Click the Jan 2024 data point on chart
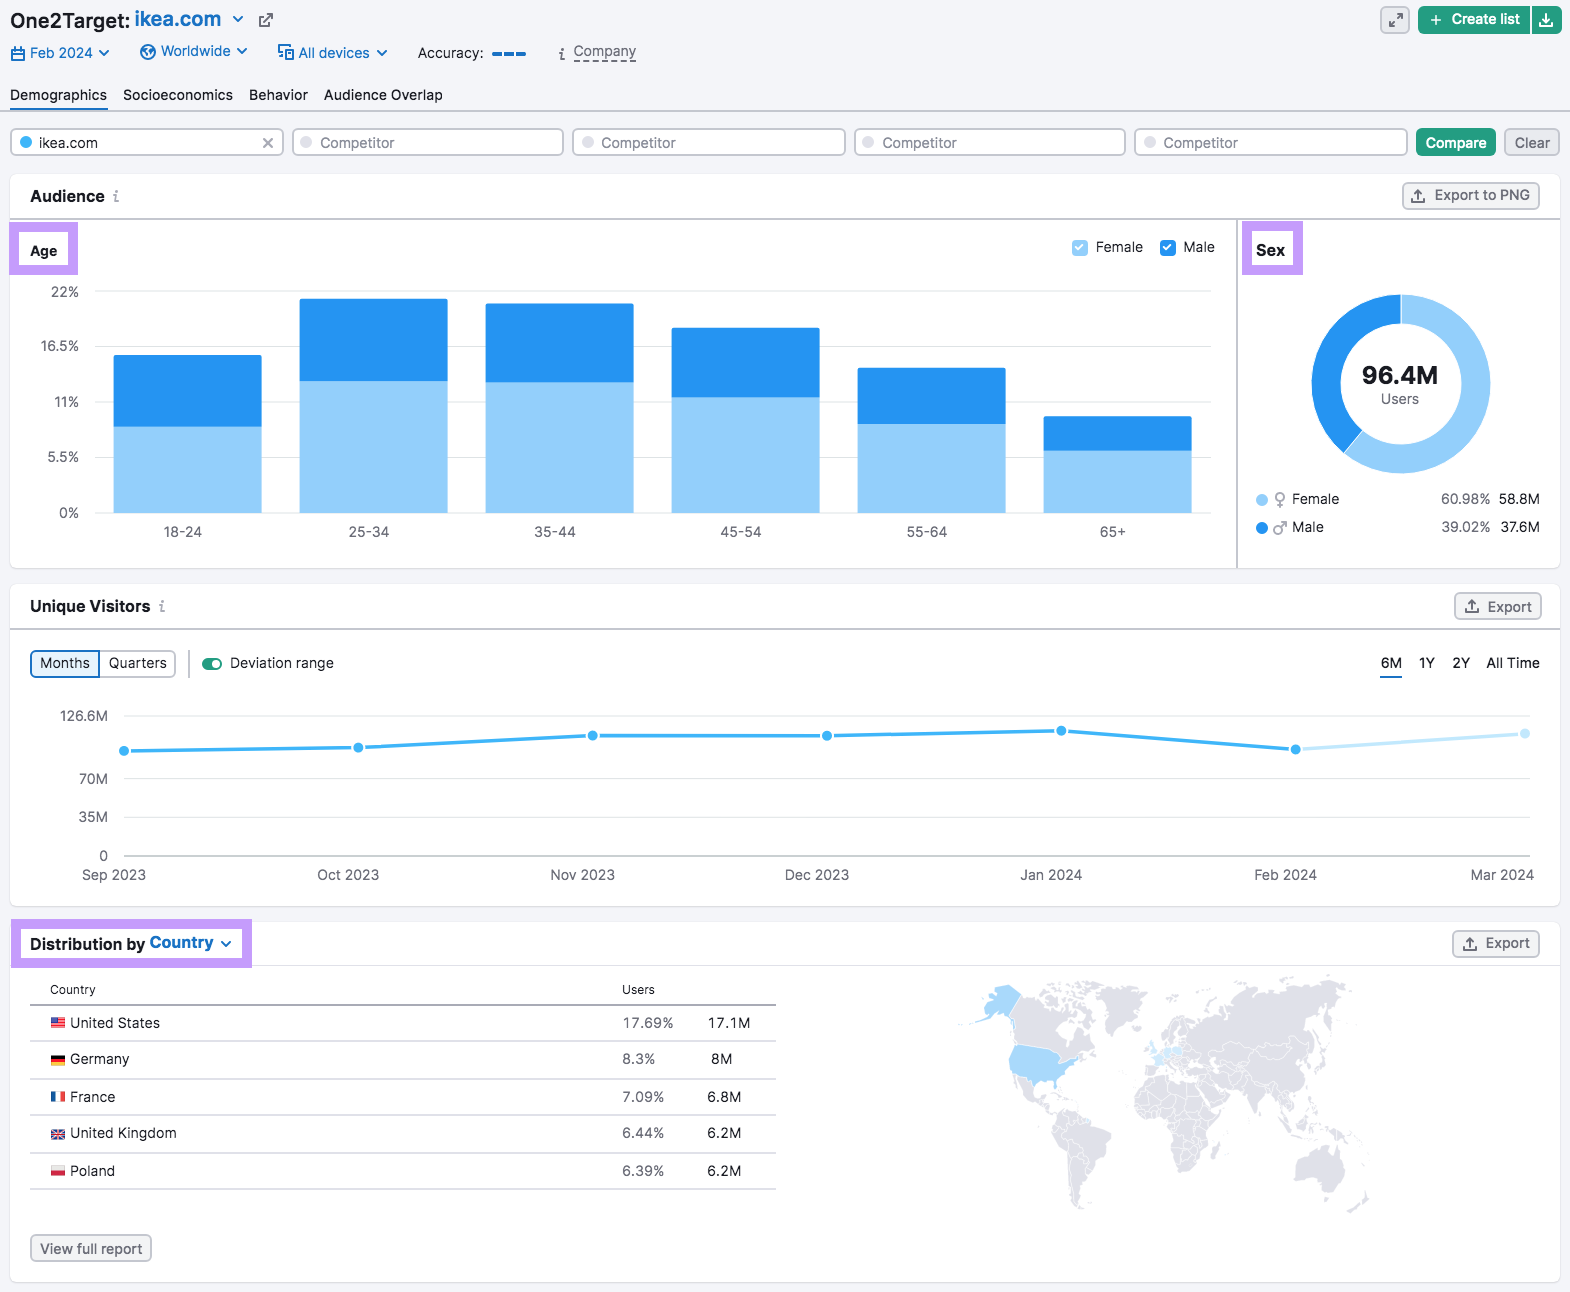The image size is (1570, 1292). 1061,731
